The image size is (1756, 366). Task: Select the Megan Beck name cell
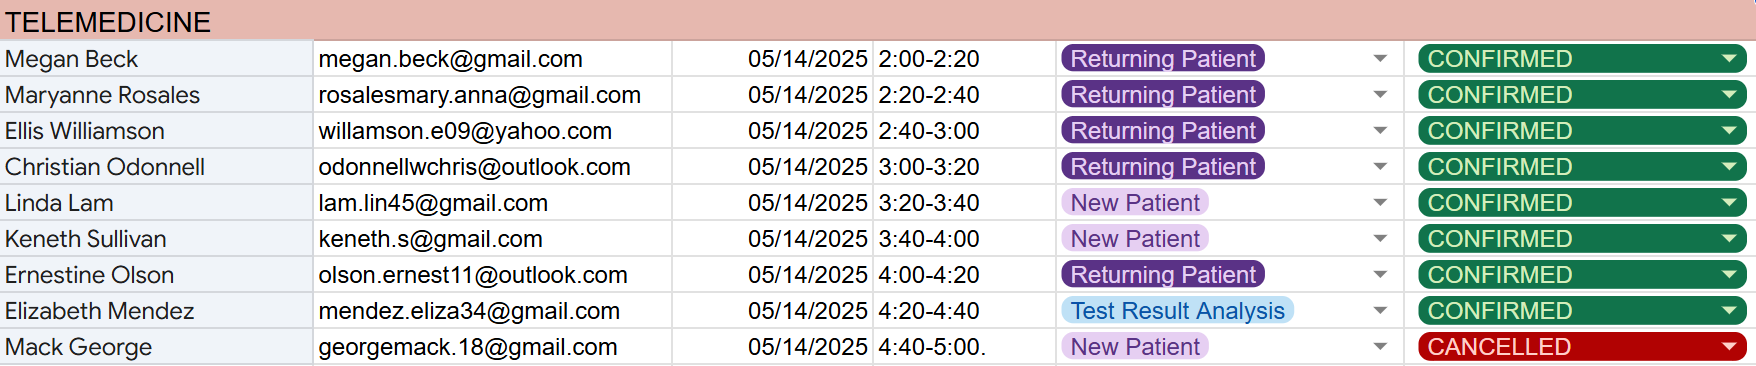[156, 59]
